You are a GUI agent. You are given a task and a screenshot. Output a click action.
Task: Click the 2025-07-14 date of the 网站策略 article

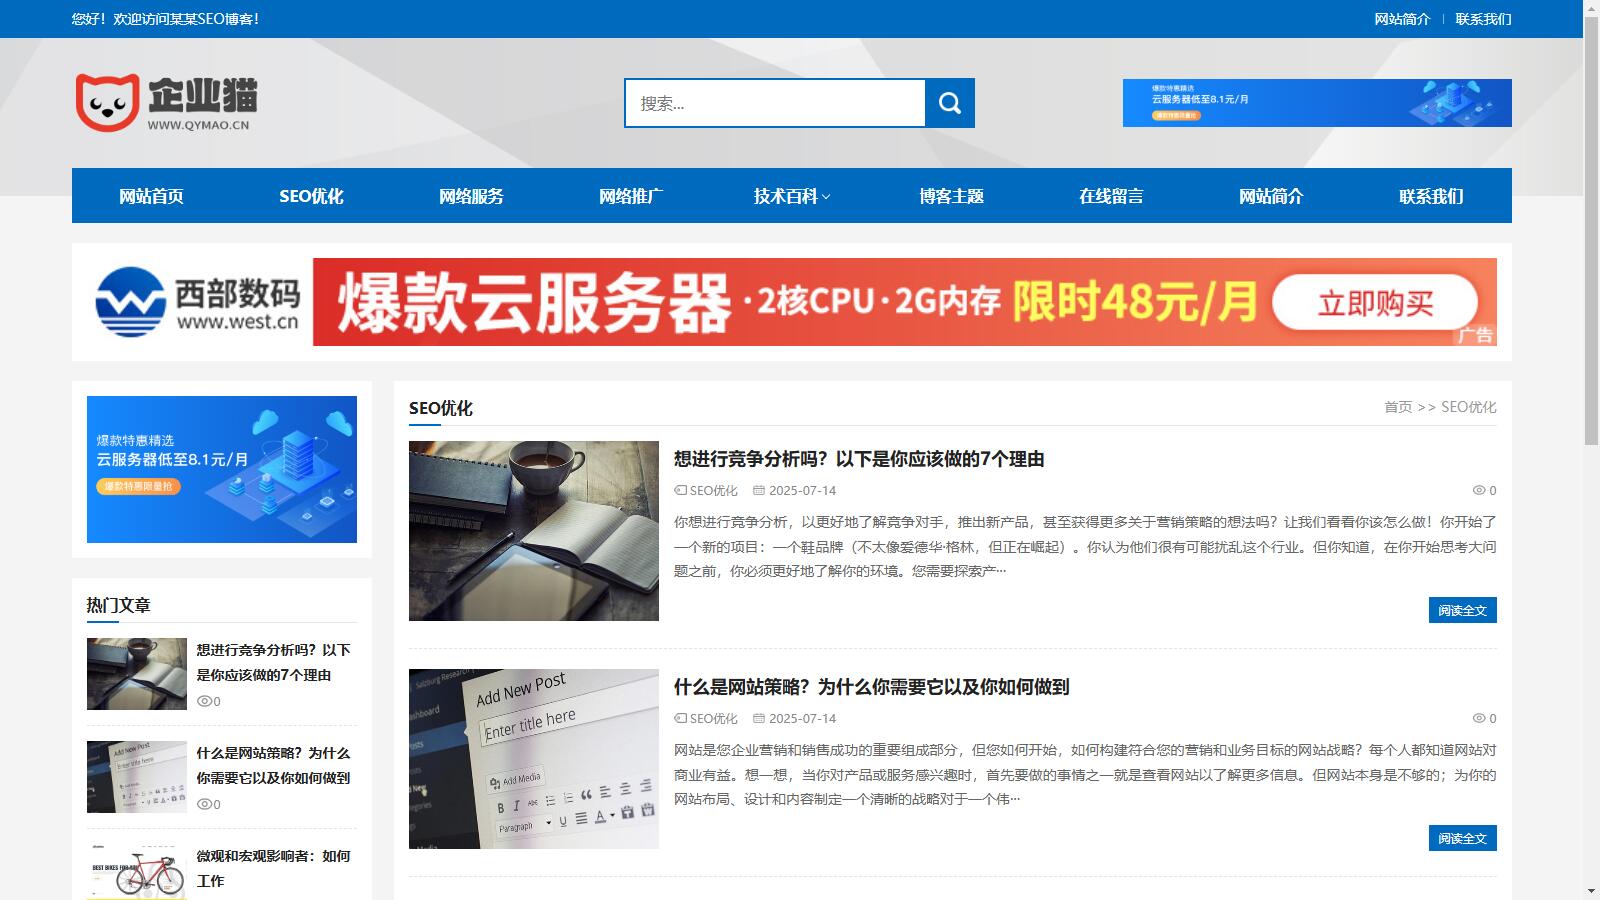pos(802,719)
